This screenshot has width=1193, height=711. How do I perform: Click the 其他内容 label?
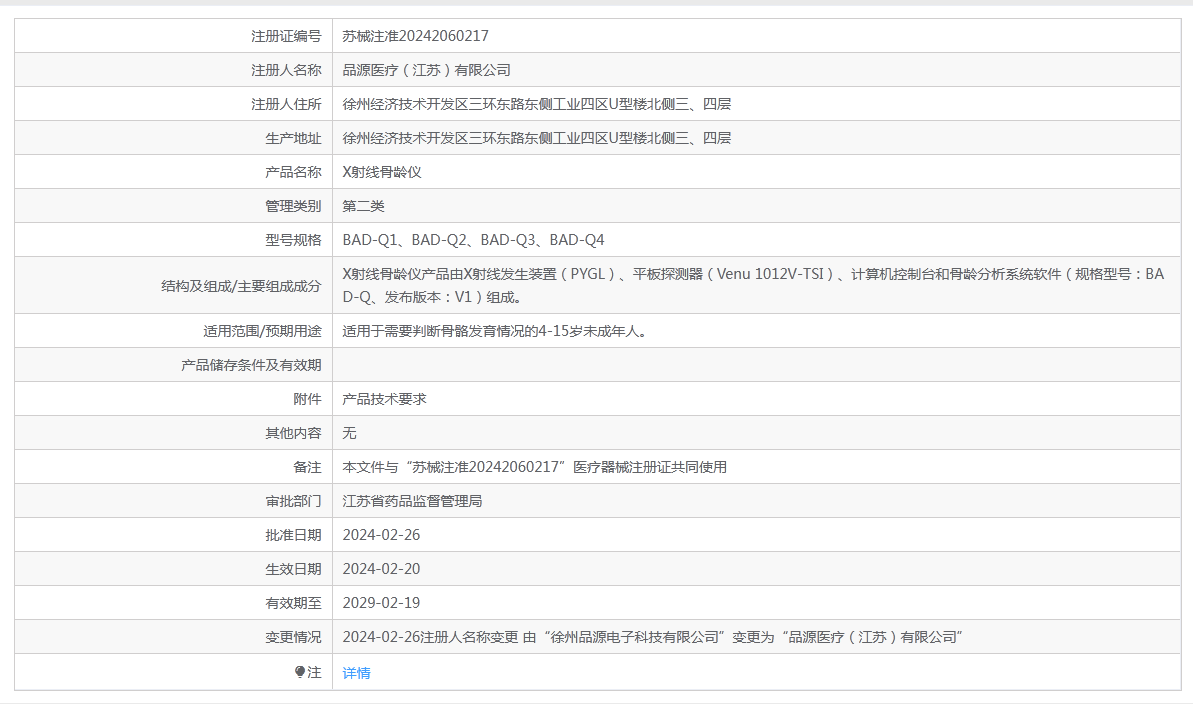[x=293, y=433]
